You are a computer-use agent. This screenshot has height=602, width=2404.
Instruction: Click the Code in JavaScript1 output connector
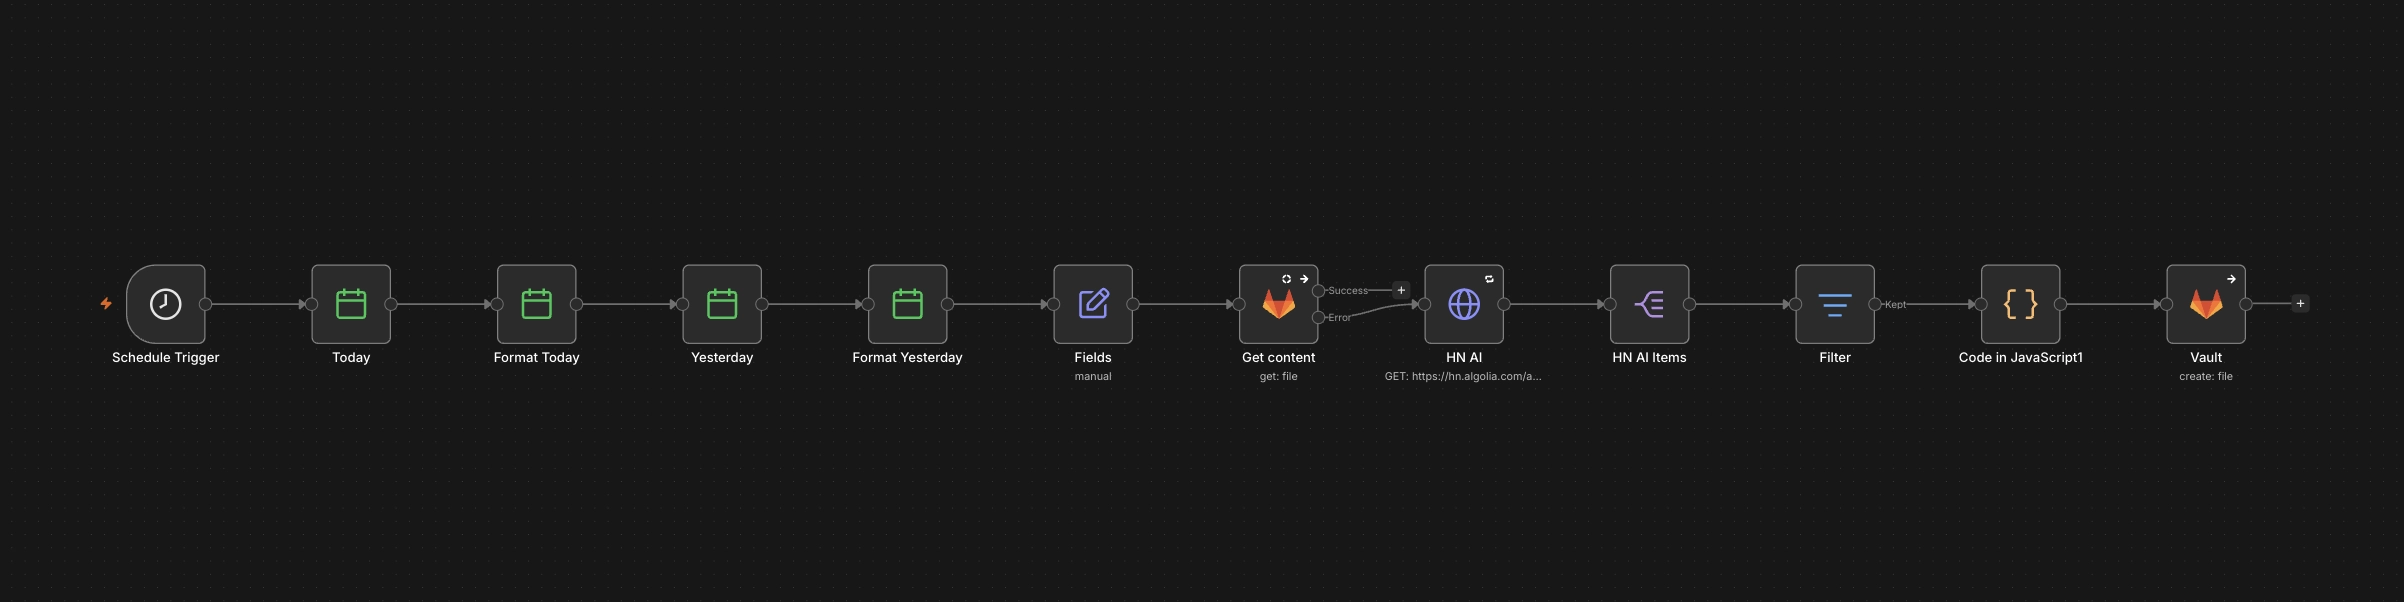pos(2060,304)
